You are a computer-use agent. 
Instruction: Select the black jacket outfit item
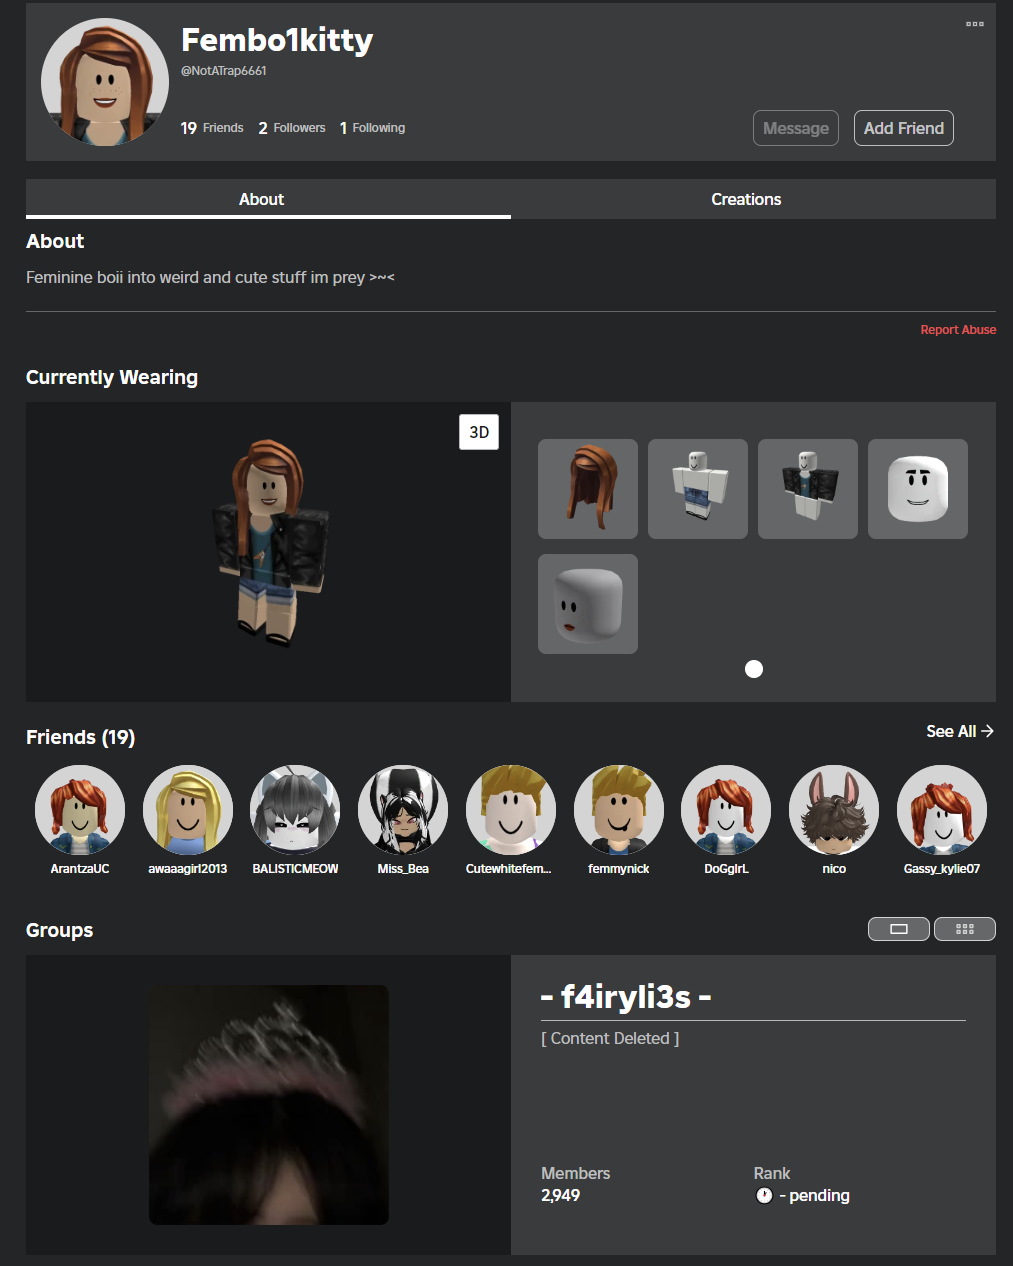click(808, 489)
